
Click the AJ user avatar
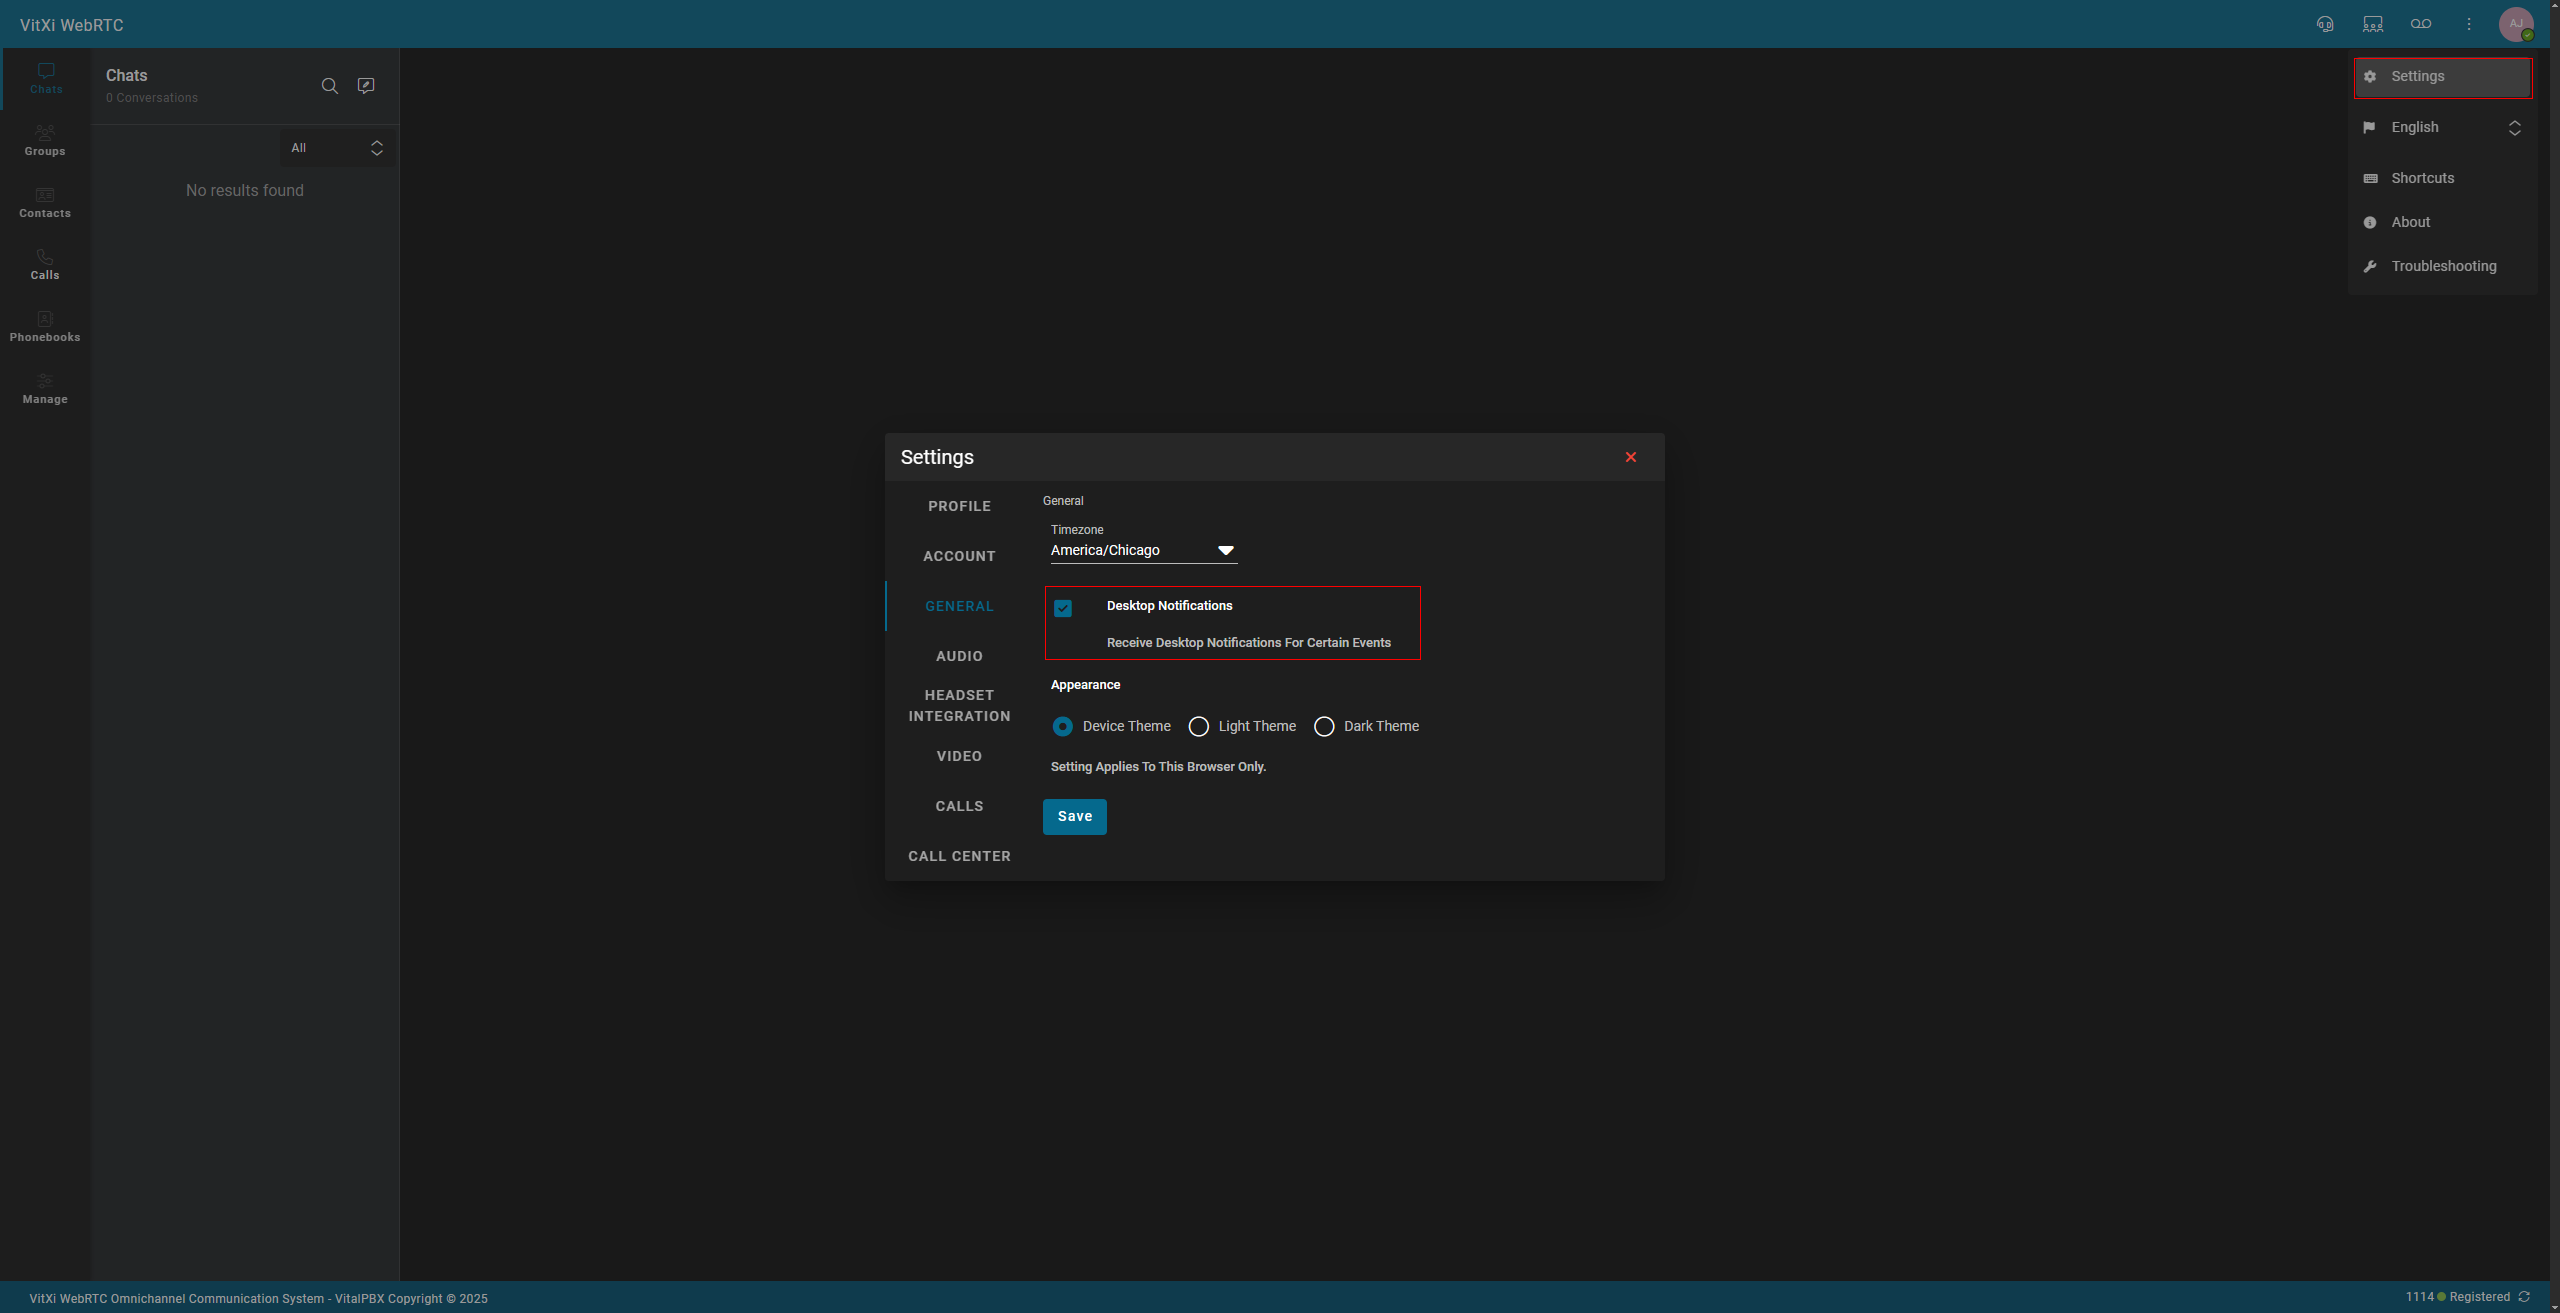(2516, 24)
